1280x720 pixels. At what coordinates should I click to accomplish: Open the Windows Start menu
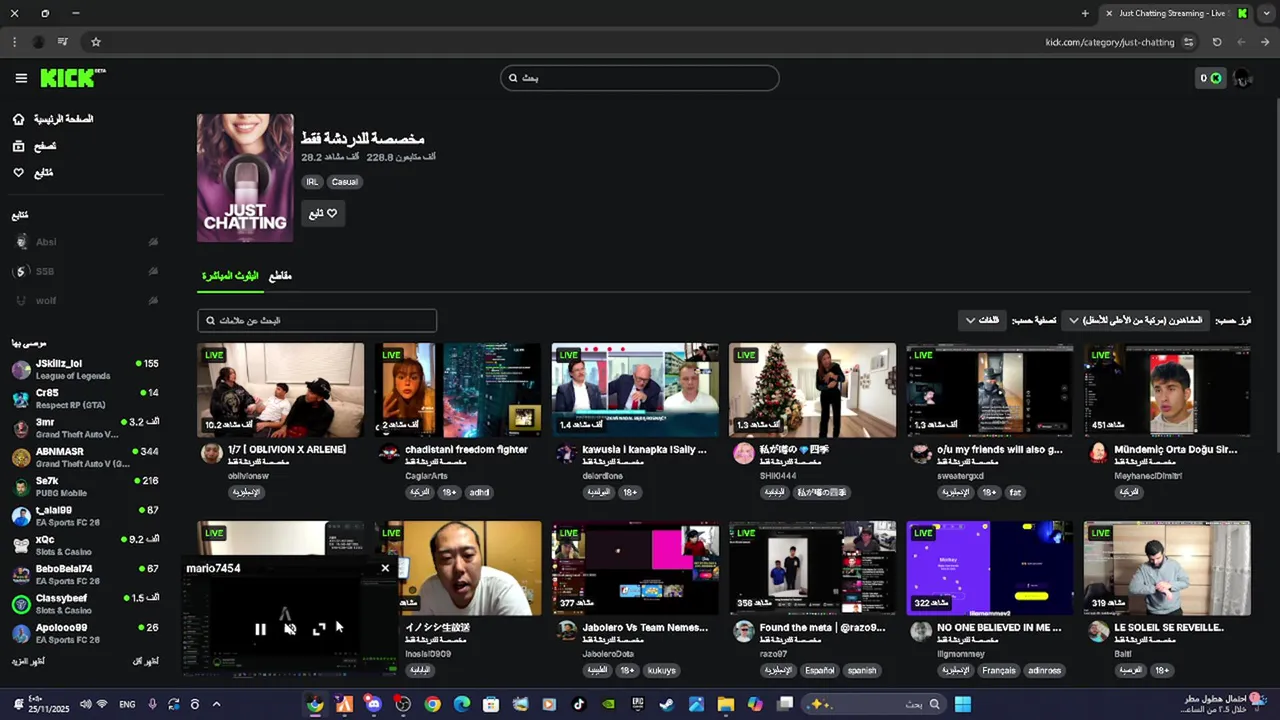click(x=963, y=705)
